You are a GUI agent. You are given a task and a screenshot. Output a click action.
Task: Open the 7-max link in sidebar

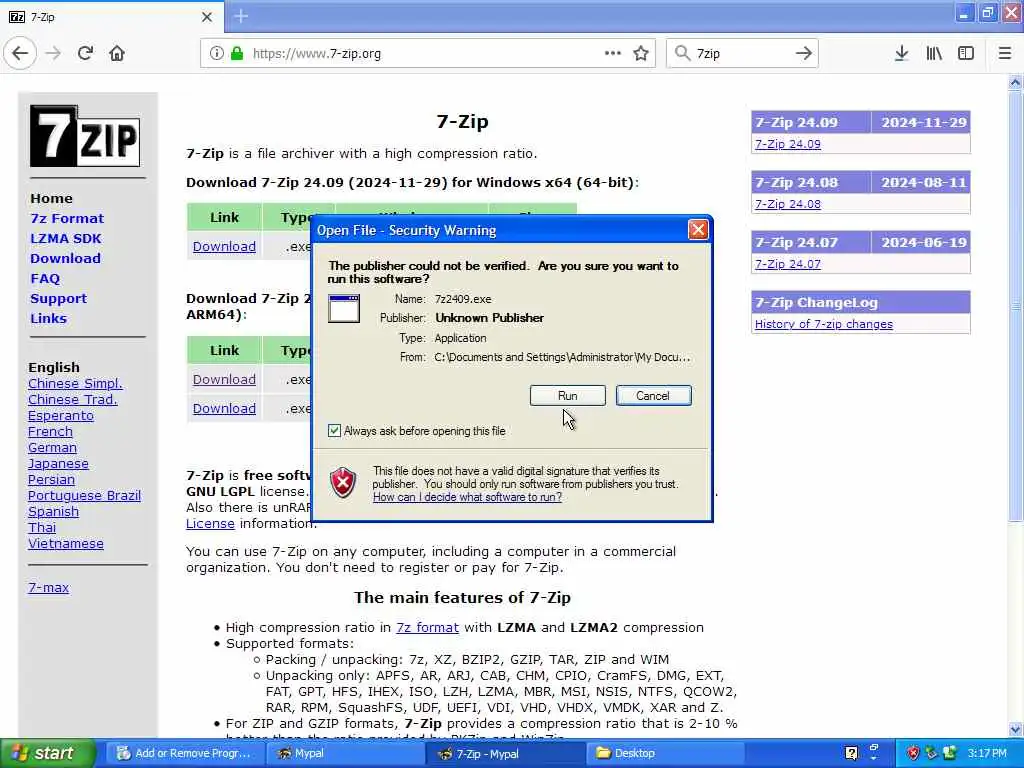coord(48,588)
